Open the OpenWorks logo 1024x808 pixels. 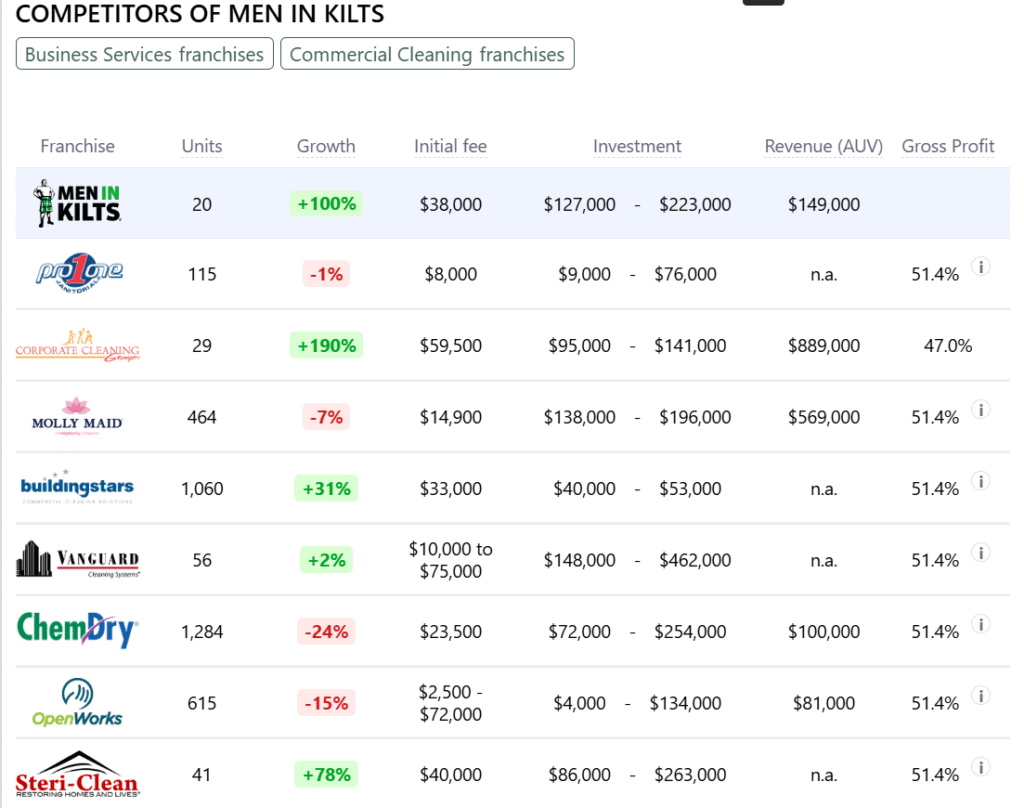(x=77, y=702)
